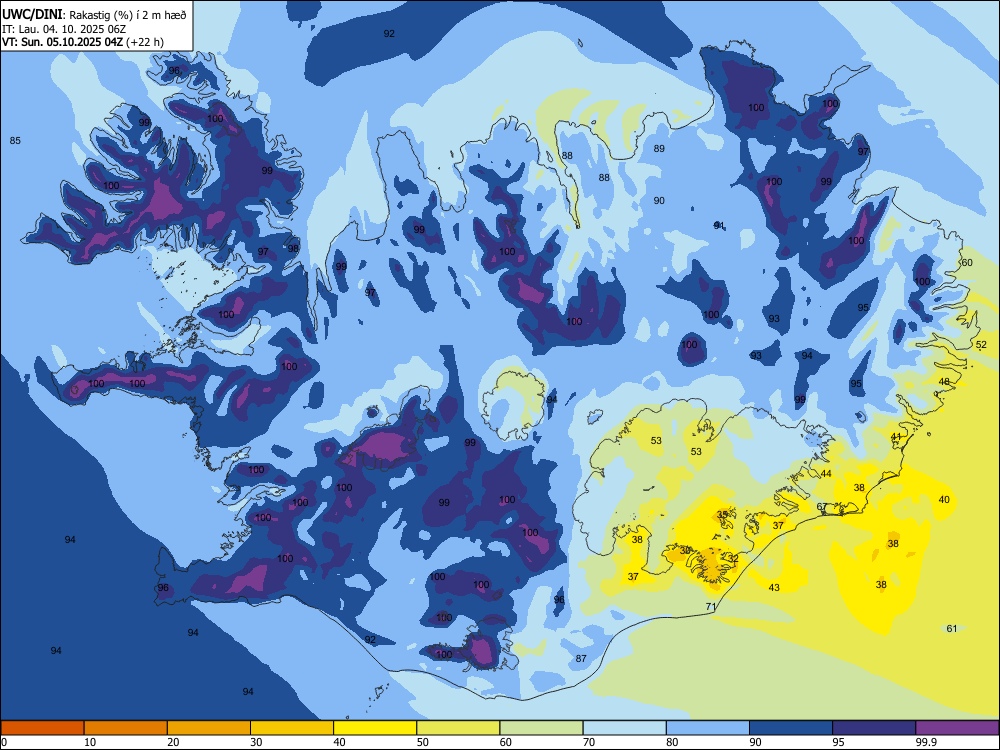Click the humidity value 98 in the Westfjords
1000x750 pixels.
coord(293,248)
